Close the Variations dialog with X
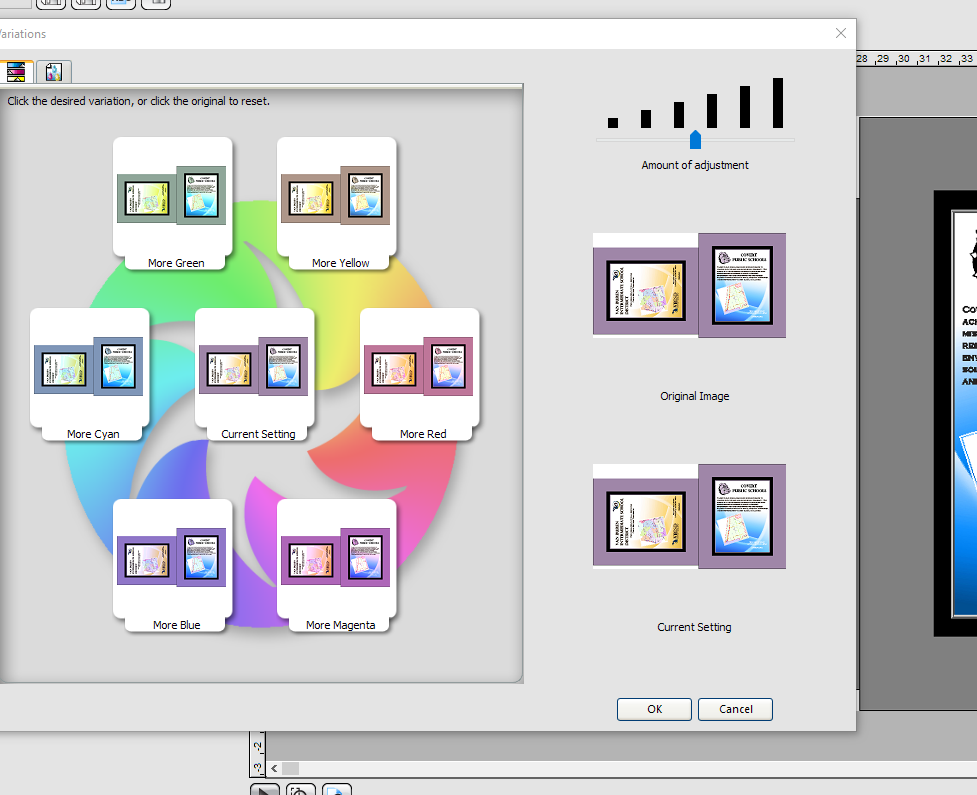 point(841,33)
